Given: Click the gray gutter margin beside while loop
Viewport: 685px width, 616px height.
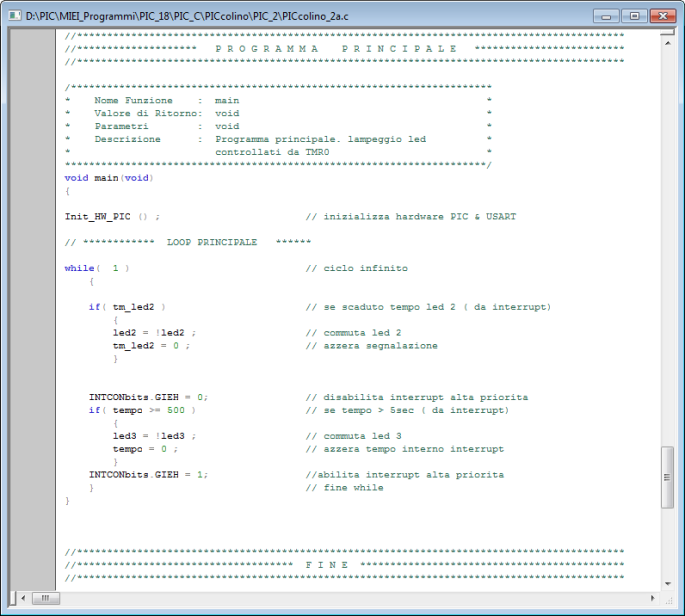Looking at the screenshot, I should 34,268.
